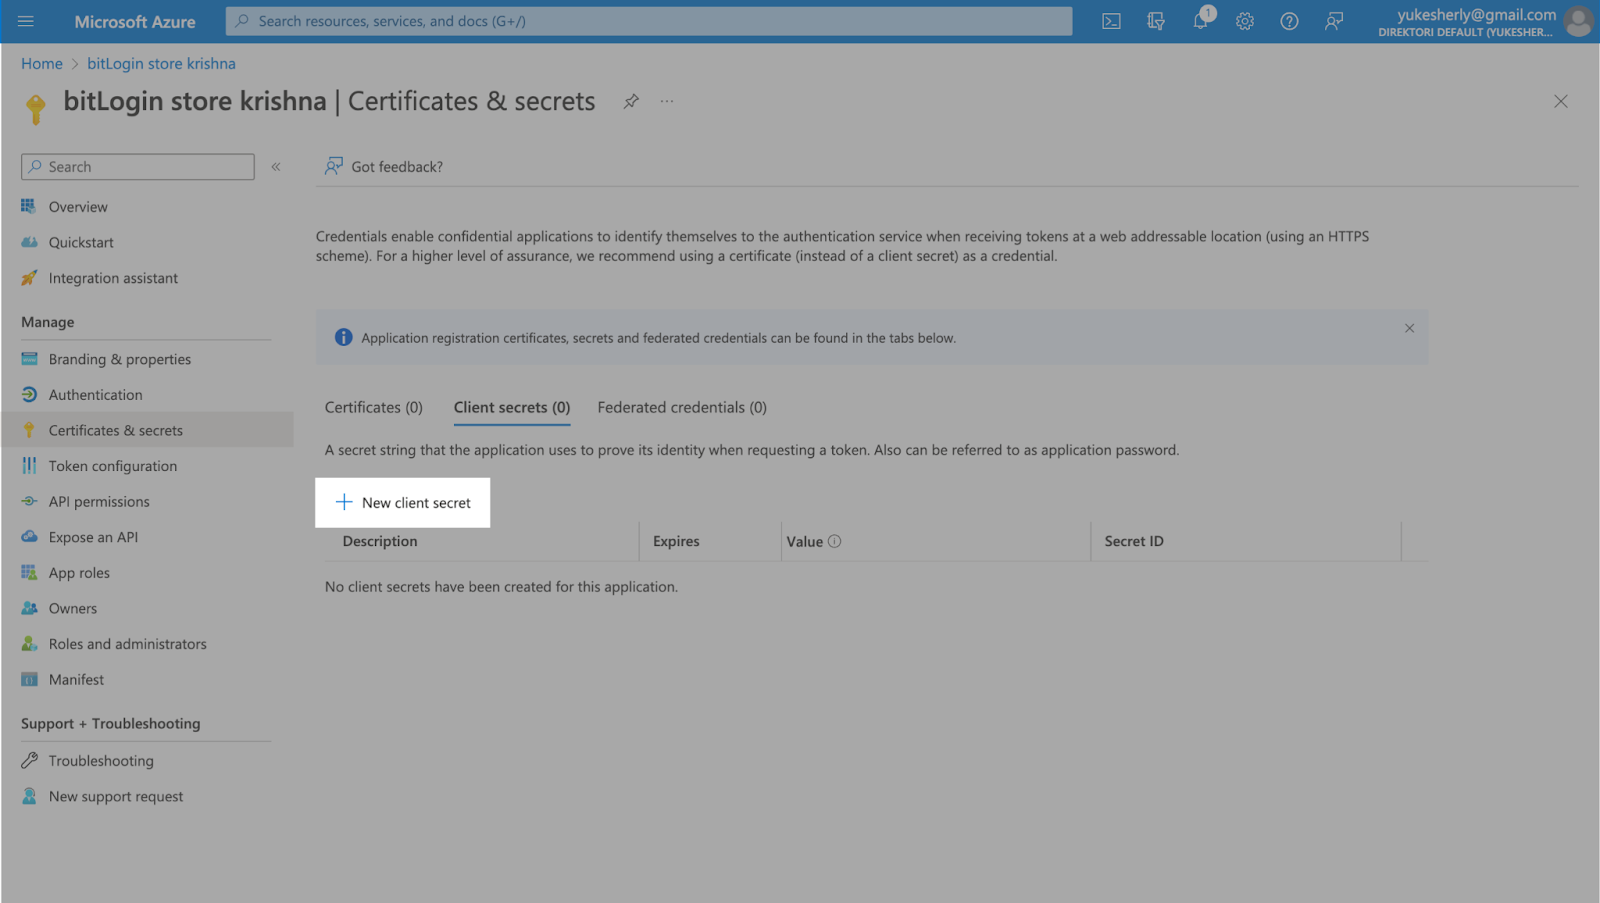Open the Help question mark icon
The image size is (1600, 903).
click(x=1289, y=21)
